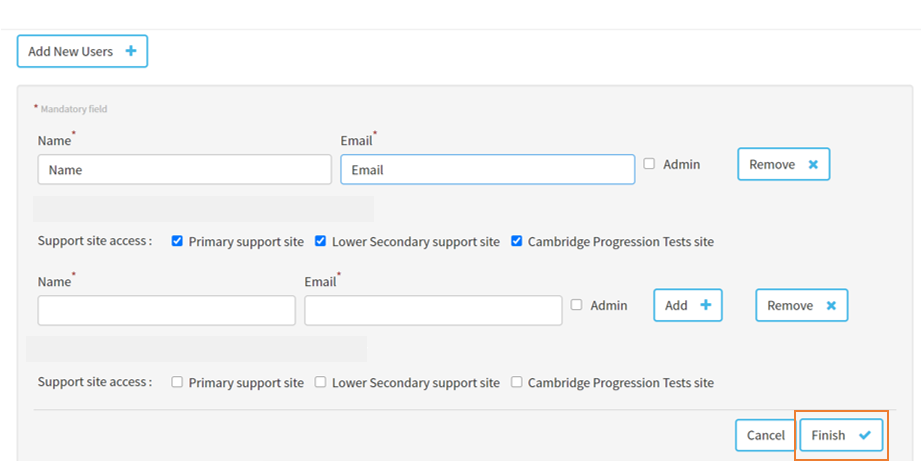Viewport: 921px width, 470px height.
Task: Click the Finish button label
Action: (828, 435)
